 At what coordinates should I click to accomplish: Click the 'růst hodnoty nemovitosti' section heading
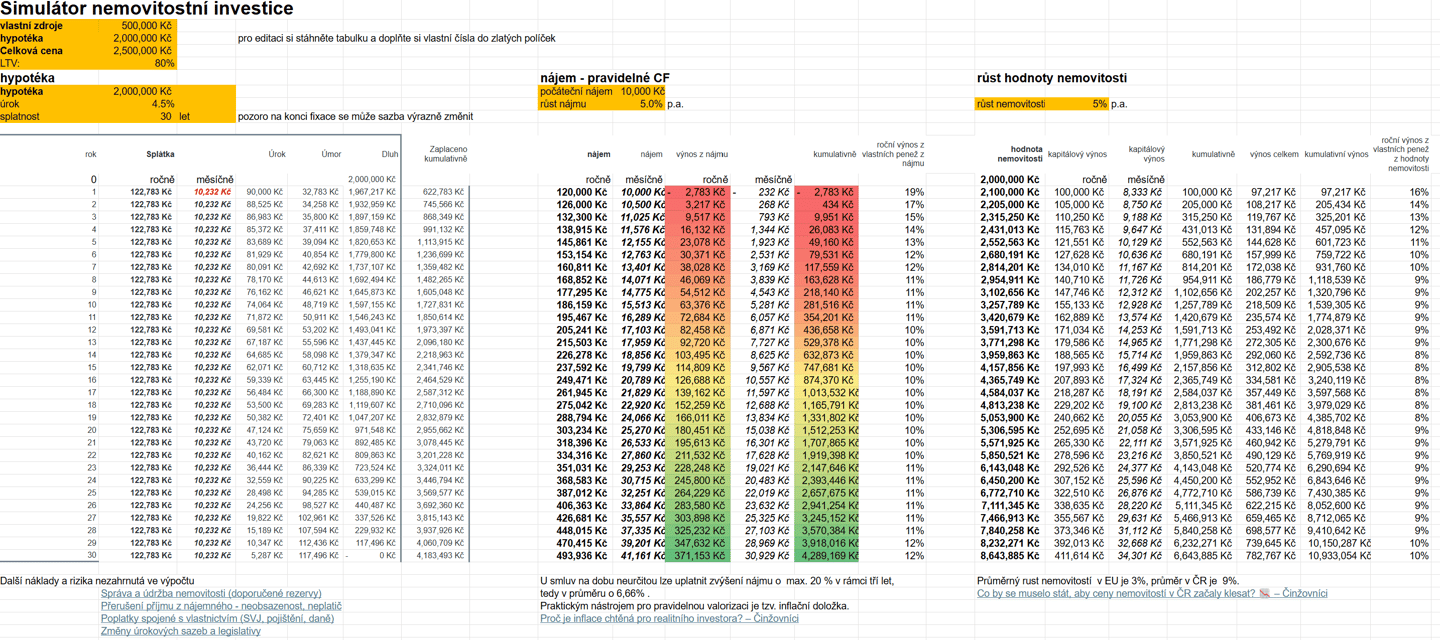pos(1051,78)
